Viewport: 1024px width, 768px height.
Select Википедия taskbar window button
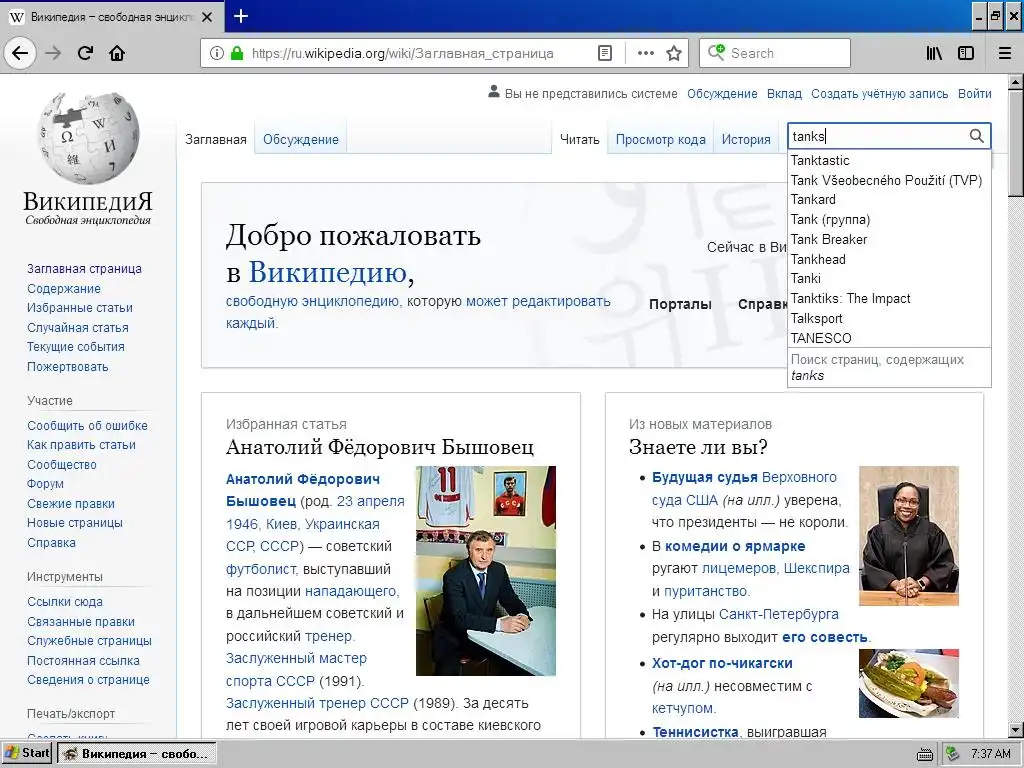coord(136,754)
